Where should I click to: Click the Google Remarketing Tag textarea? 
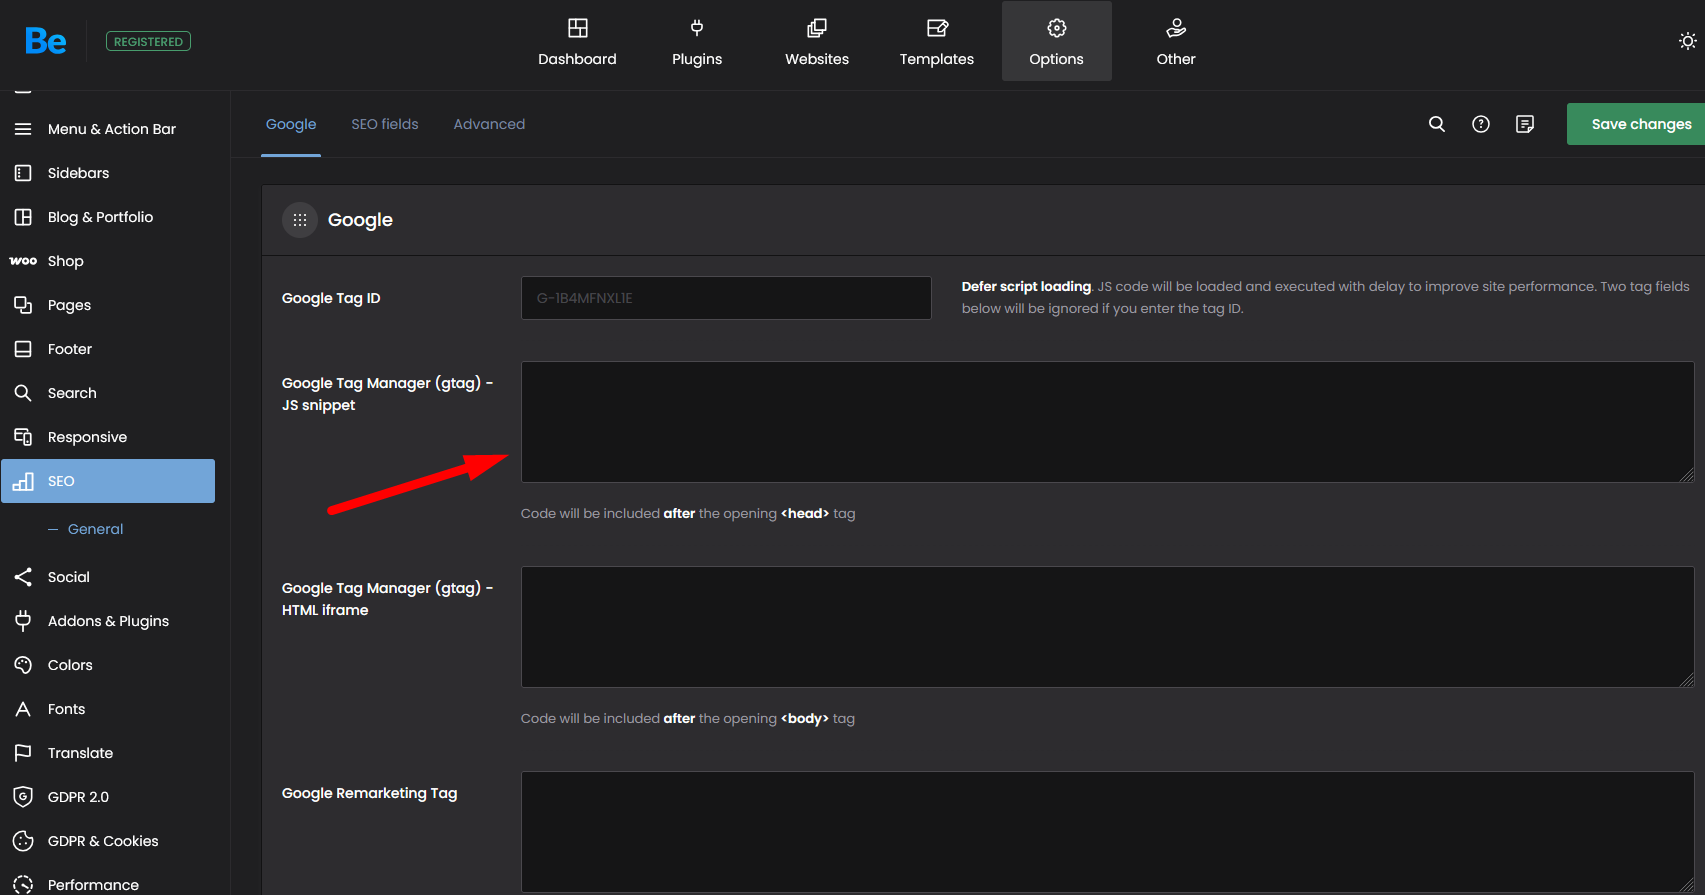[1108, 832]
